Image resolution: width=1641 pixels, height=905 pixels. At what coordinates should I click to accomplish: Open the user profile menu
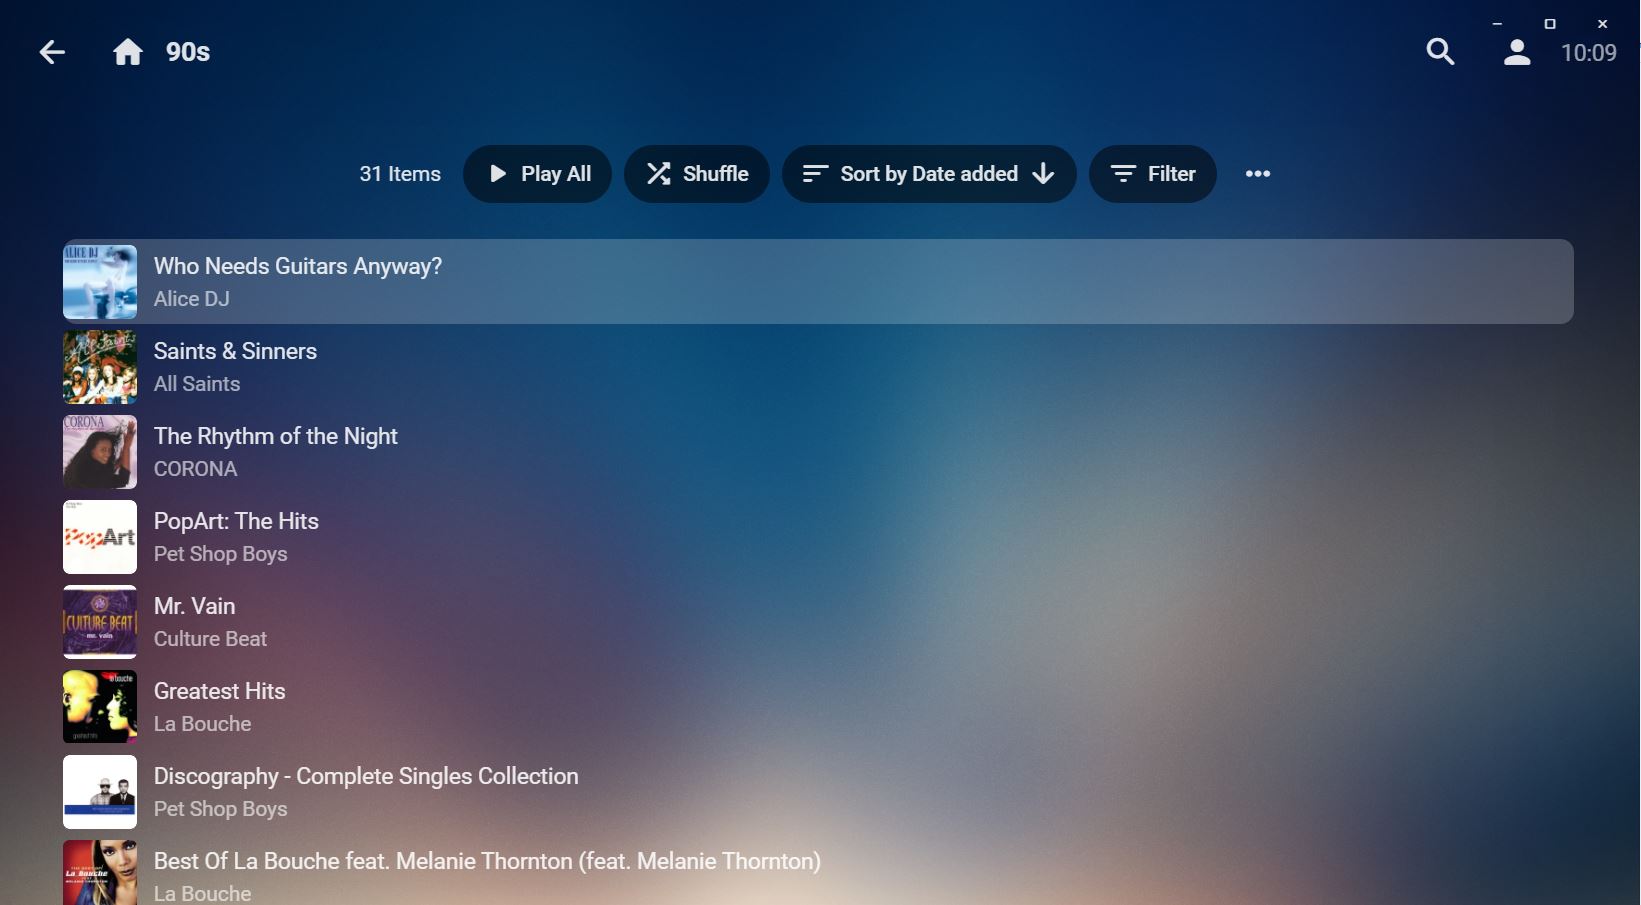click(1515, 53)
